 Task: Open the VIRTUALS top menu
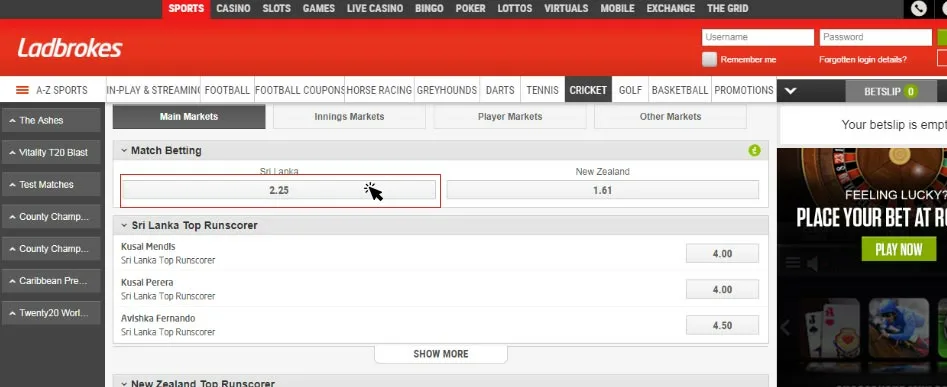point(566,8)
